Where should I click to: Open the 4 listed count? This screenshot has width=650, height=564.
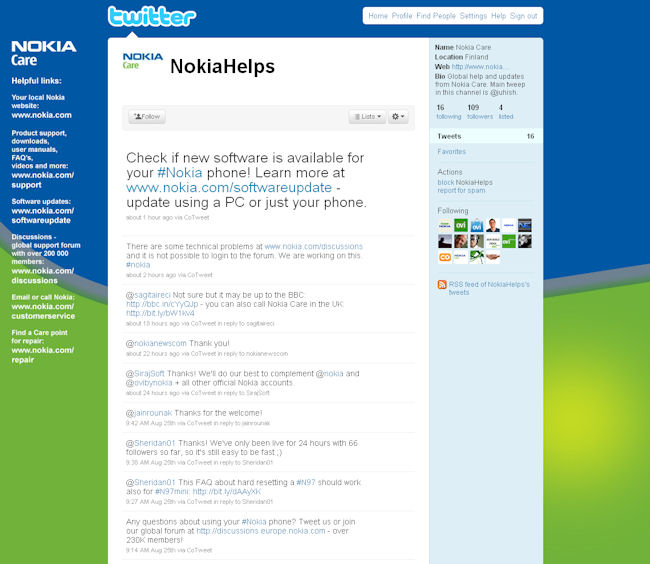click(x=506, y=112)
